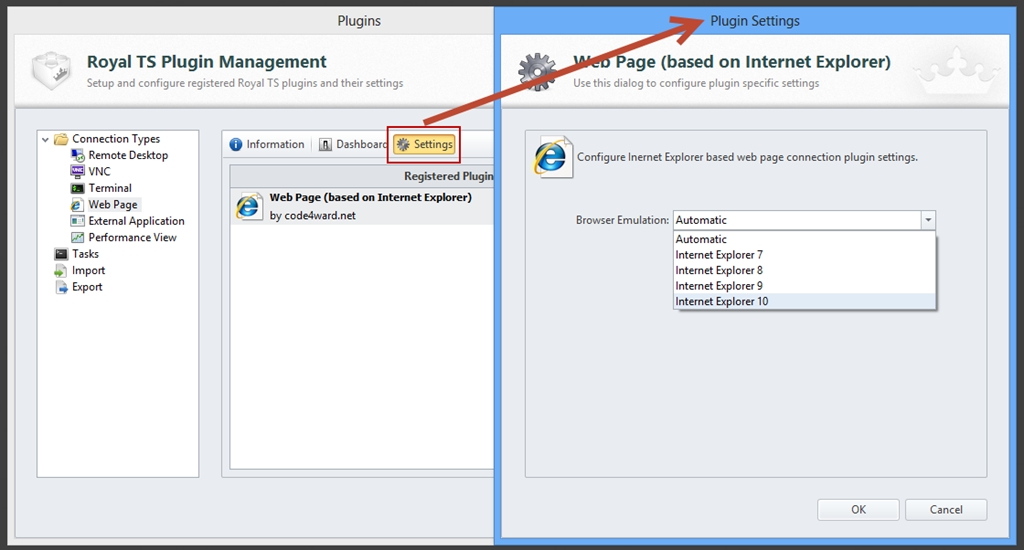This screenshot has height=550, width=1024.
Task: Choose Internet Explorer 9 option
Action: coord(805,286)
